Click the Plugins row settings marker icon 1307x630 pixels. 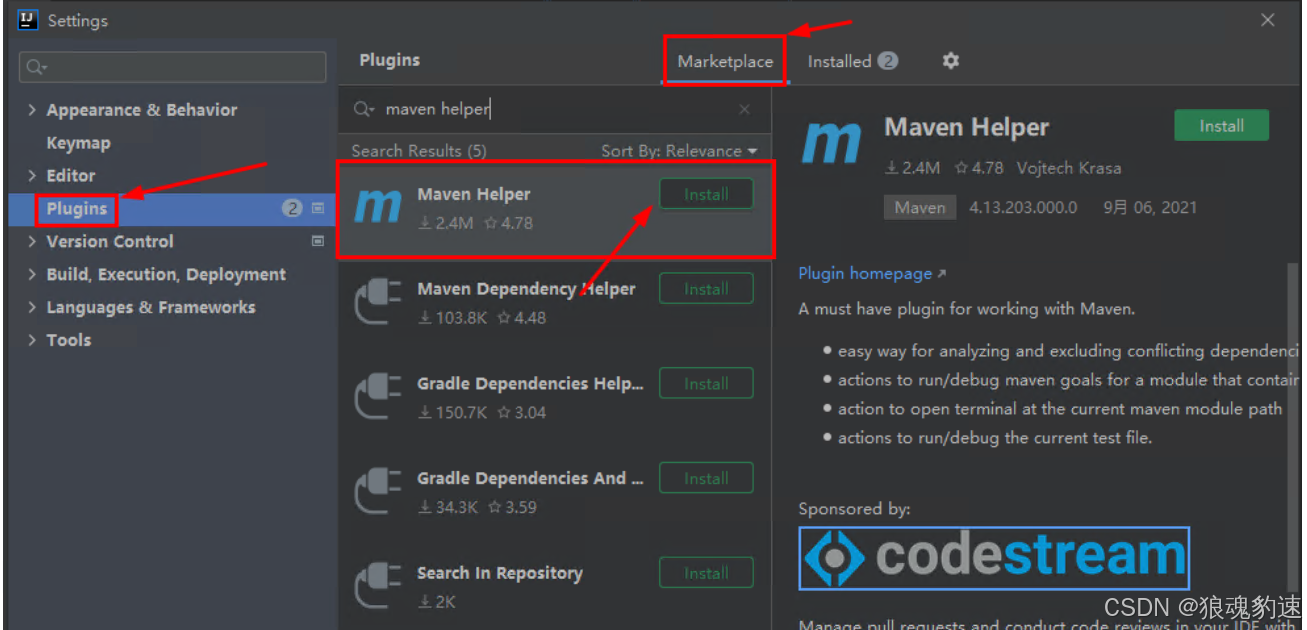pos(318,208)
